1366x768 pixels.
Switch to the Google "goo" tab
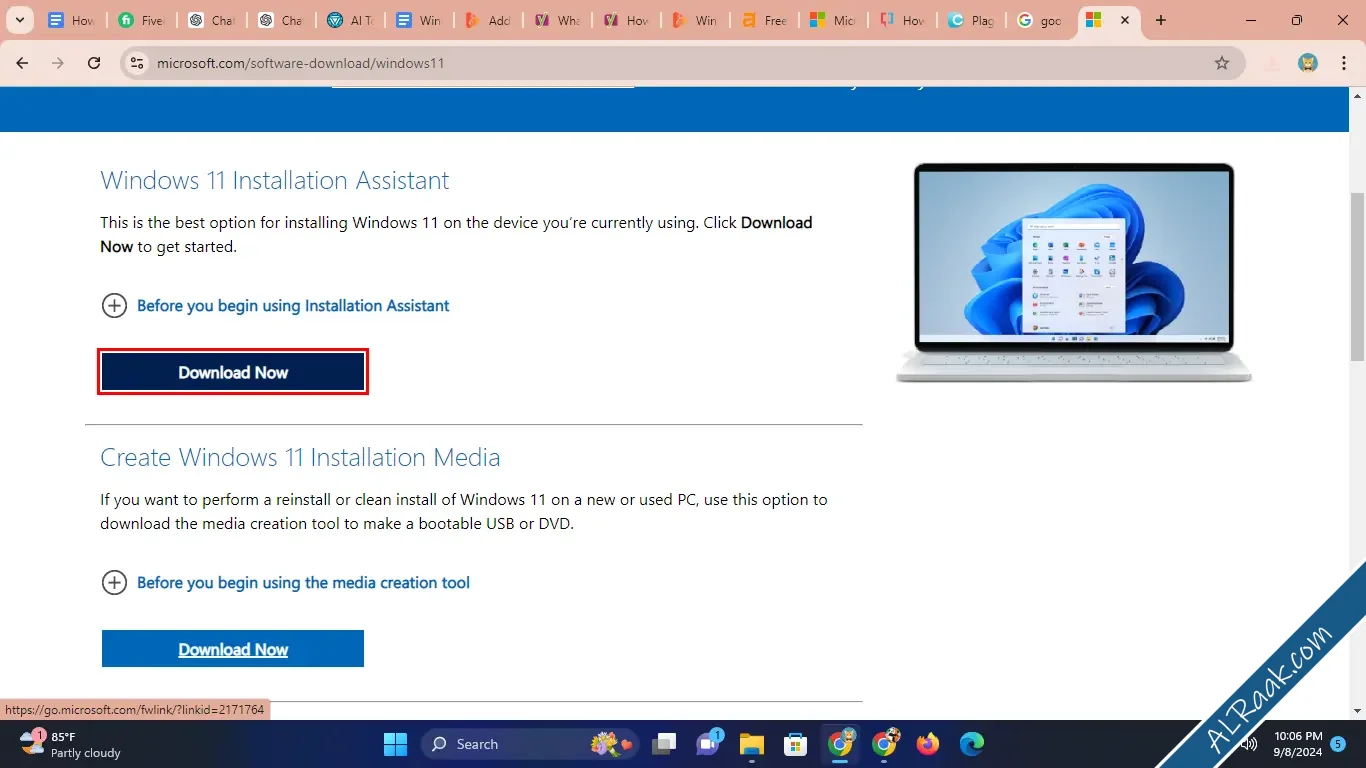[1041, 20]
